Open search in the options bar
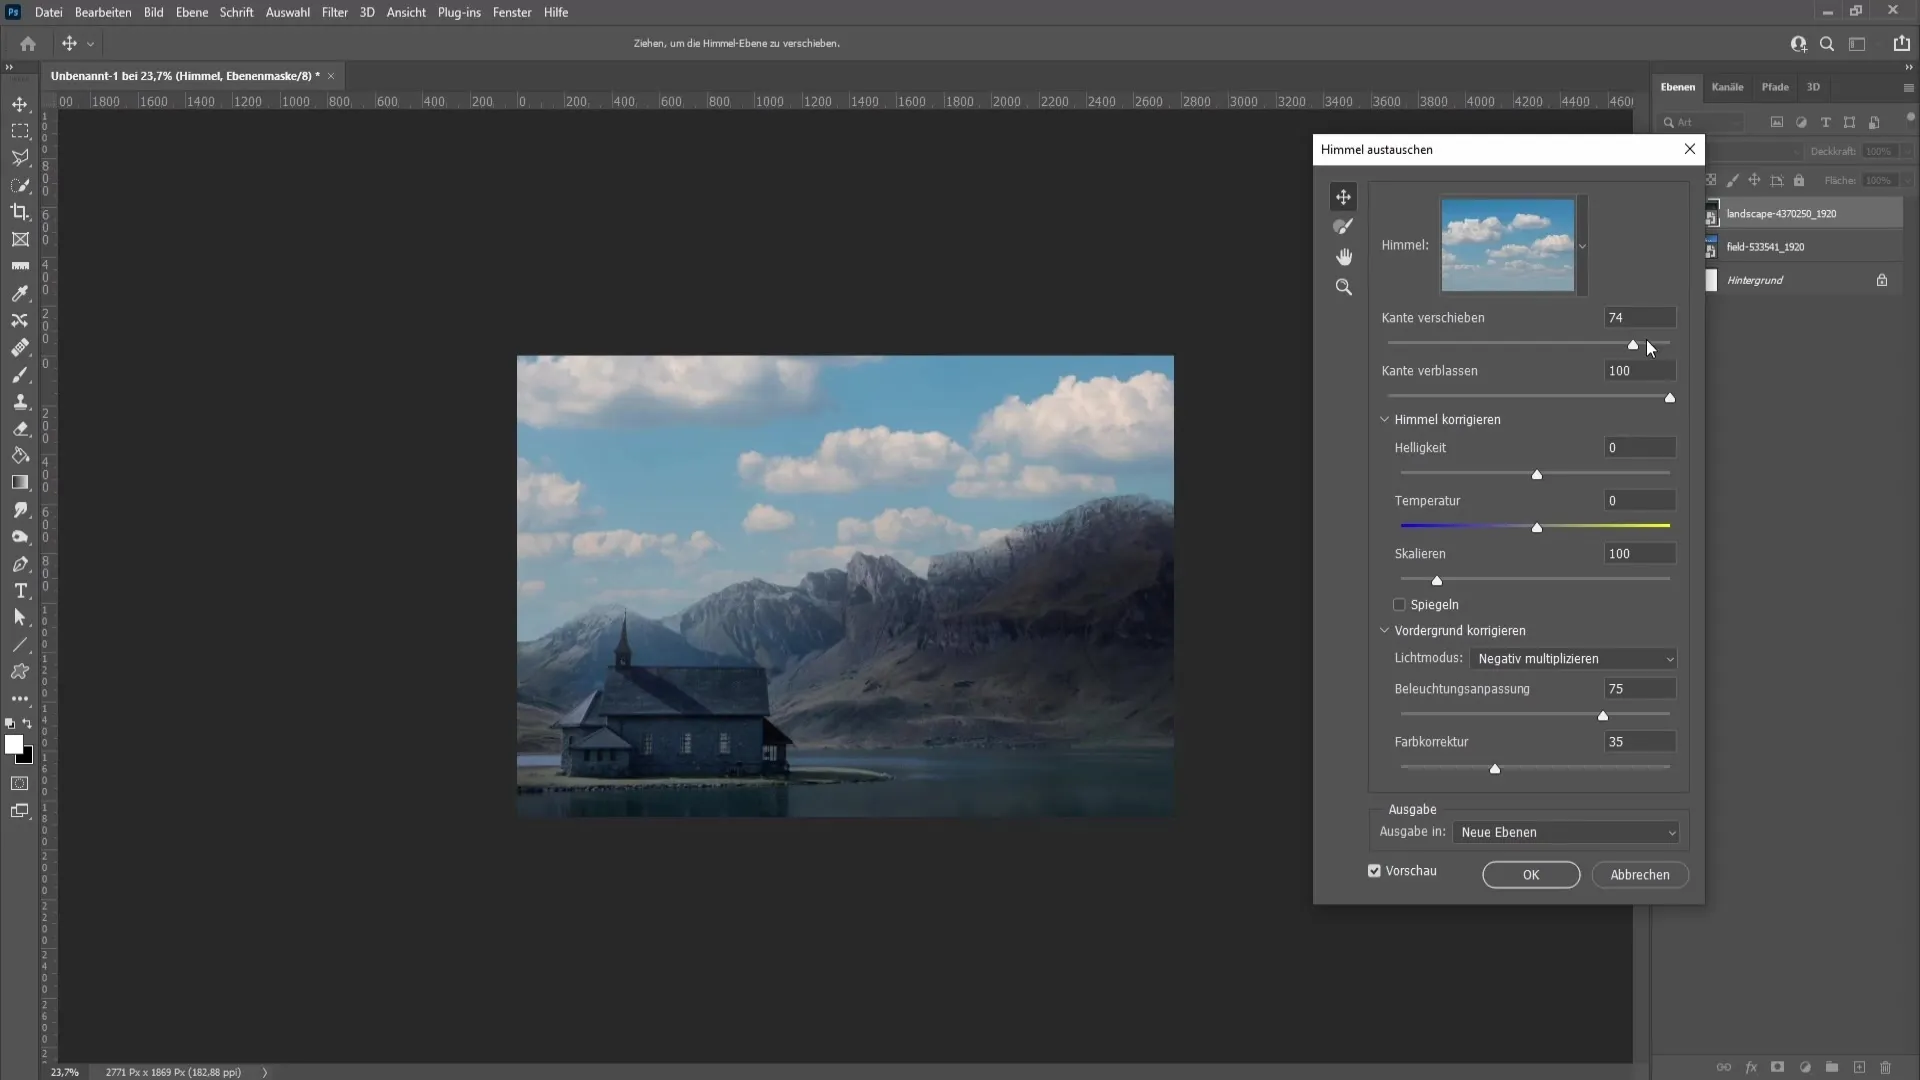Viewport: 1920px width, 1080px height. point(1827,44)
